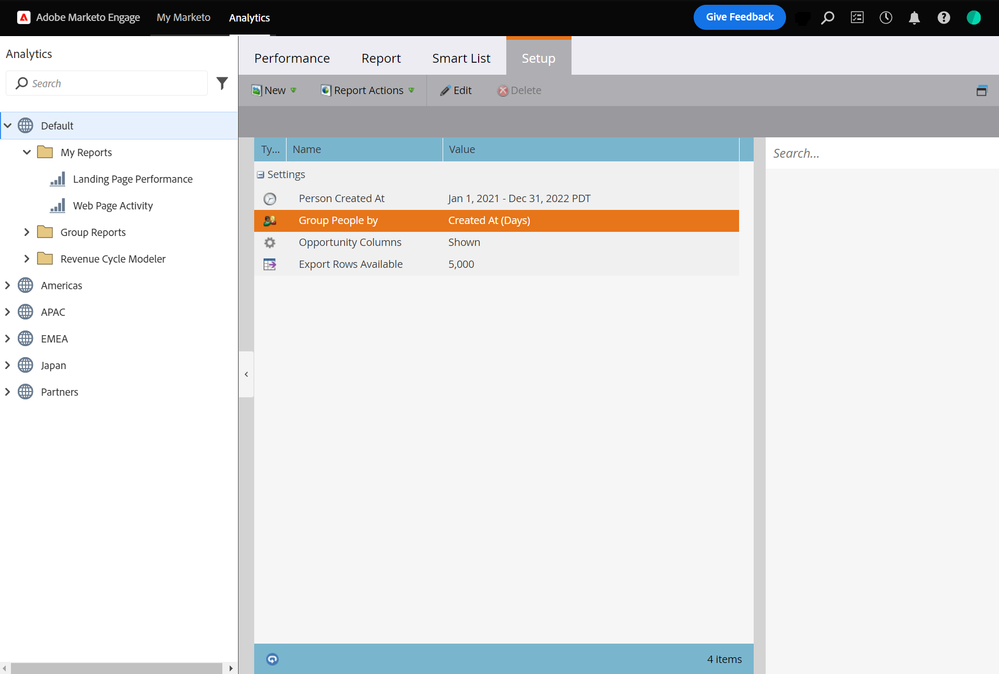Open the global search magnifier icon

pyautogui.click(x=828, y=18)
